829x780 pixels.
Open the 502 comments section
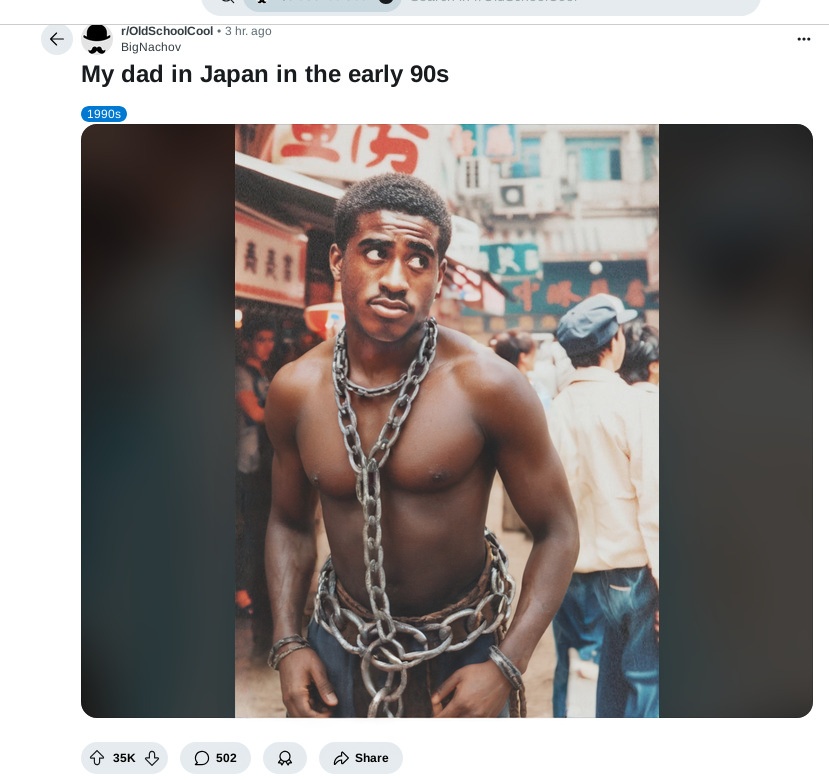point(215,758)
